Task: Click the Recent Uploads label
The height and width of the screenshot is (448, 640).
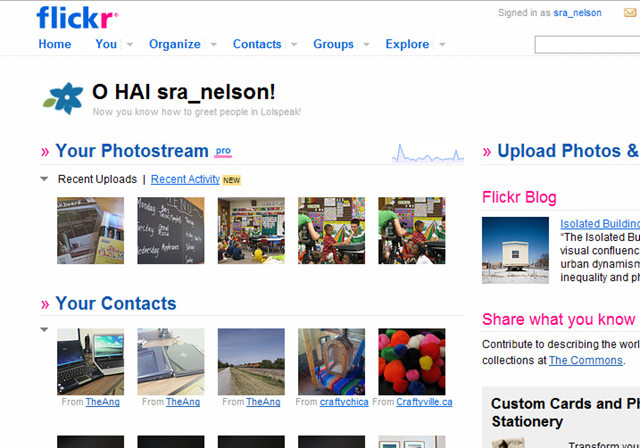Action: (97, 179)
